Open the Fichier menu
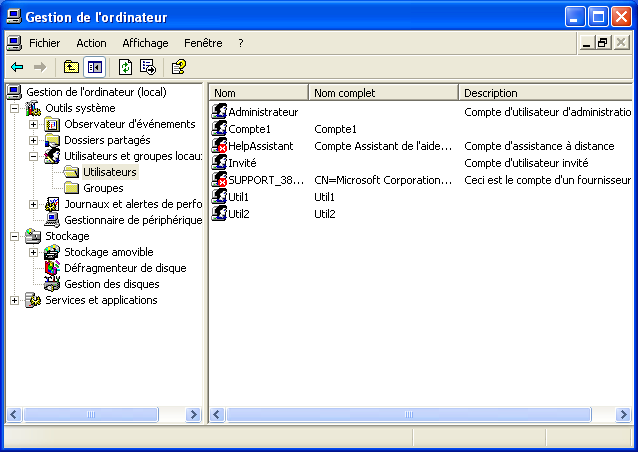Viewport: 638px width, 452px height. pos(44,43)
